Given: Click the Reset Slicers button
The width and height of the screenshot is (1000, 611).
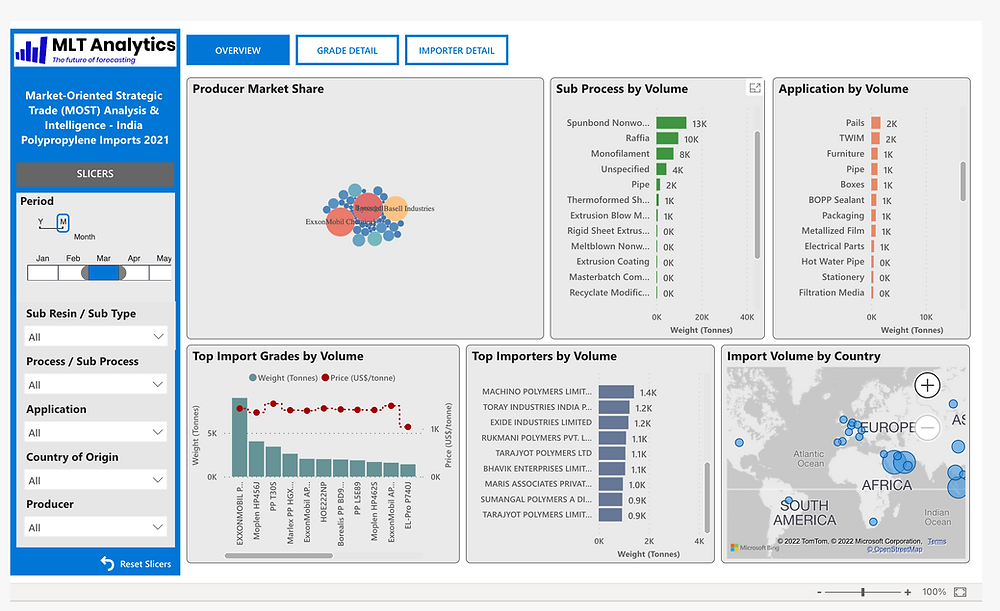Looking at the screenshot, I should pos(136,564).
